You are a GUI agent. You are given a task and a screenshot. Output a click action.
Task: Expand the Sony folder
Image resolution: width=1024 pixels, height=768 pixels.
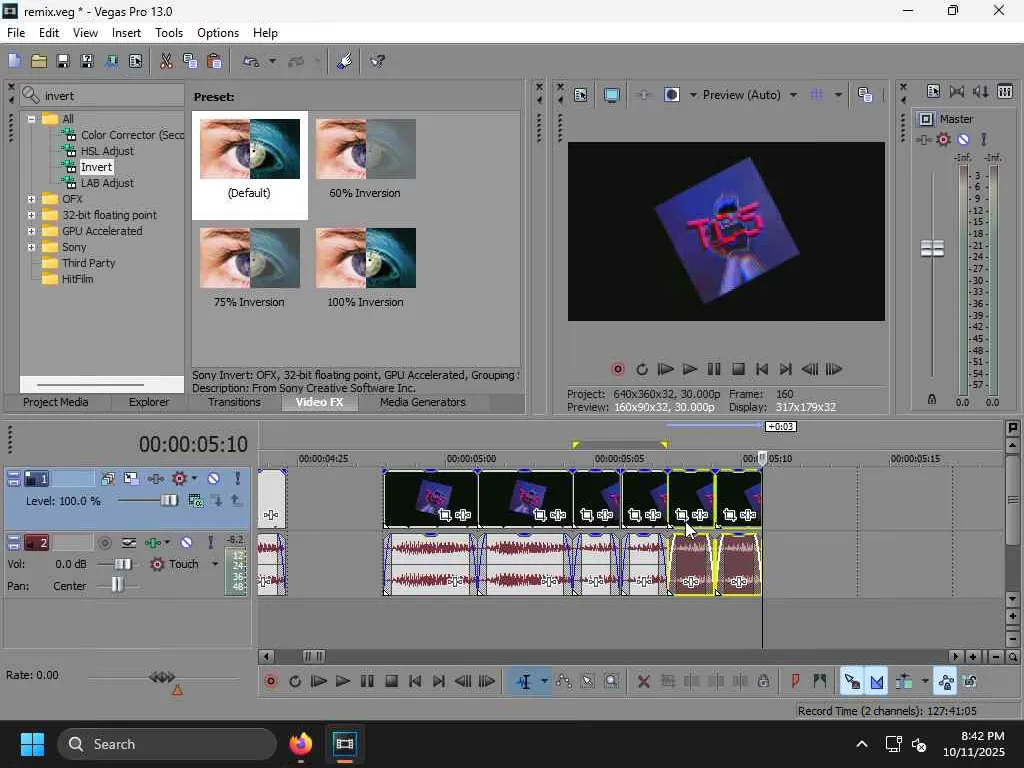click(31, 247)
